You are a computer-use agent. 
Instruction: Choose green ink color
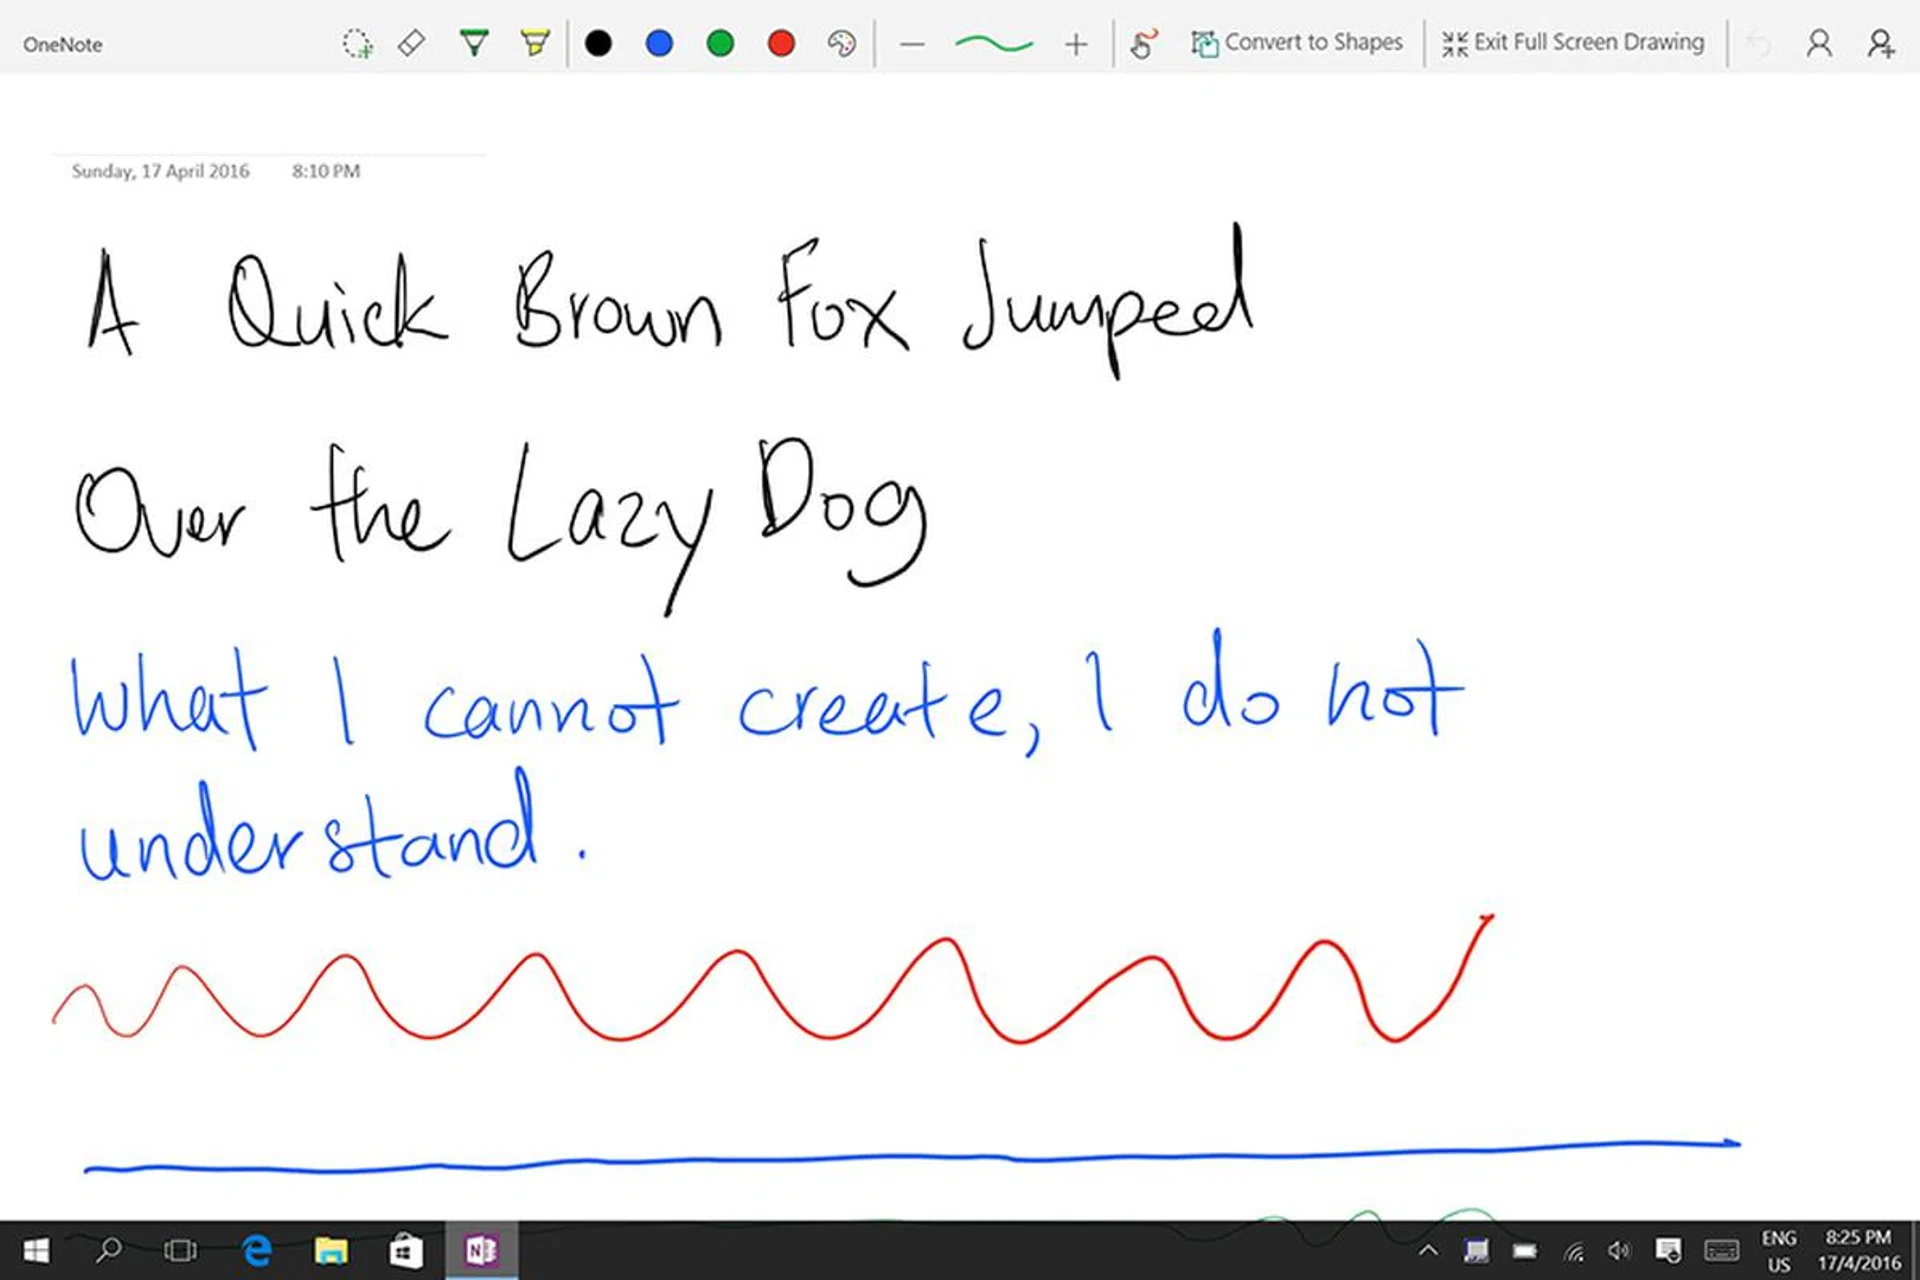(720, 44)
